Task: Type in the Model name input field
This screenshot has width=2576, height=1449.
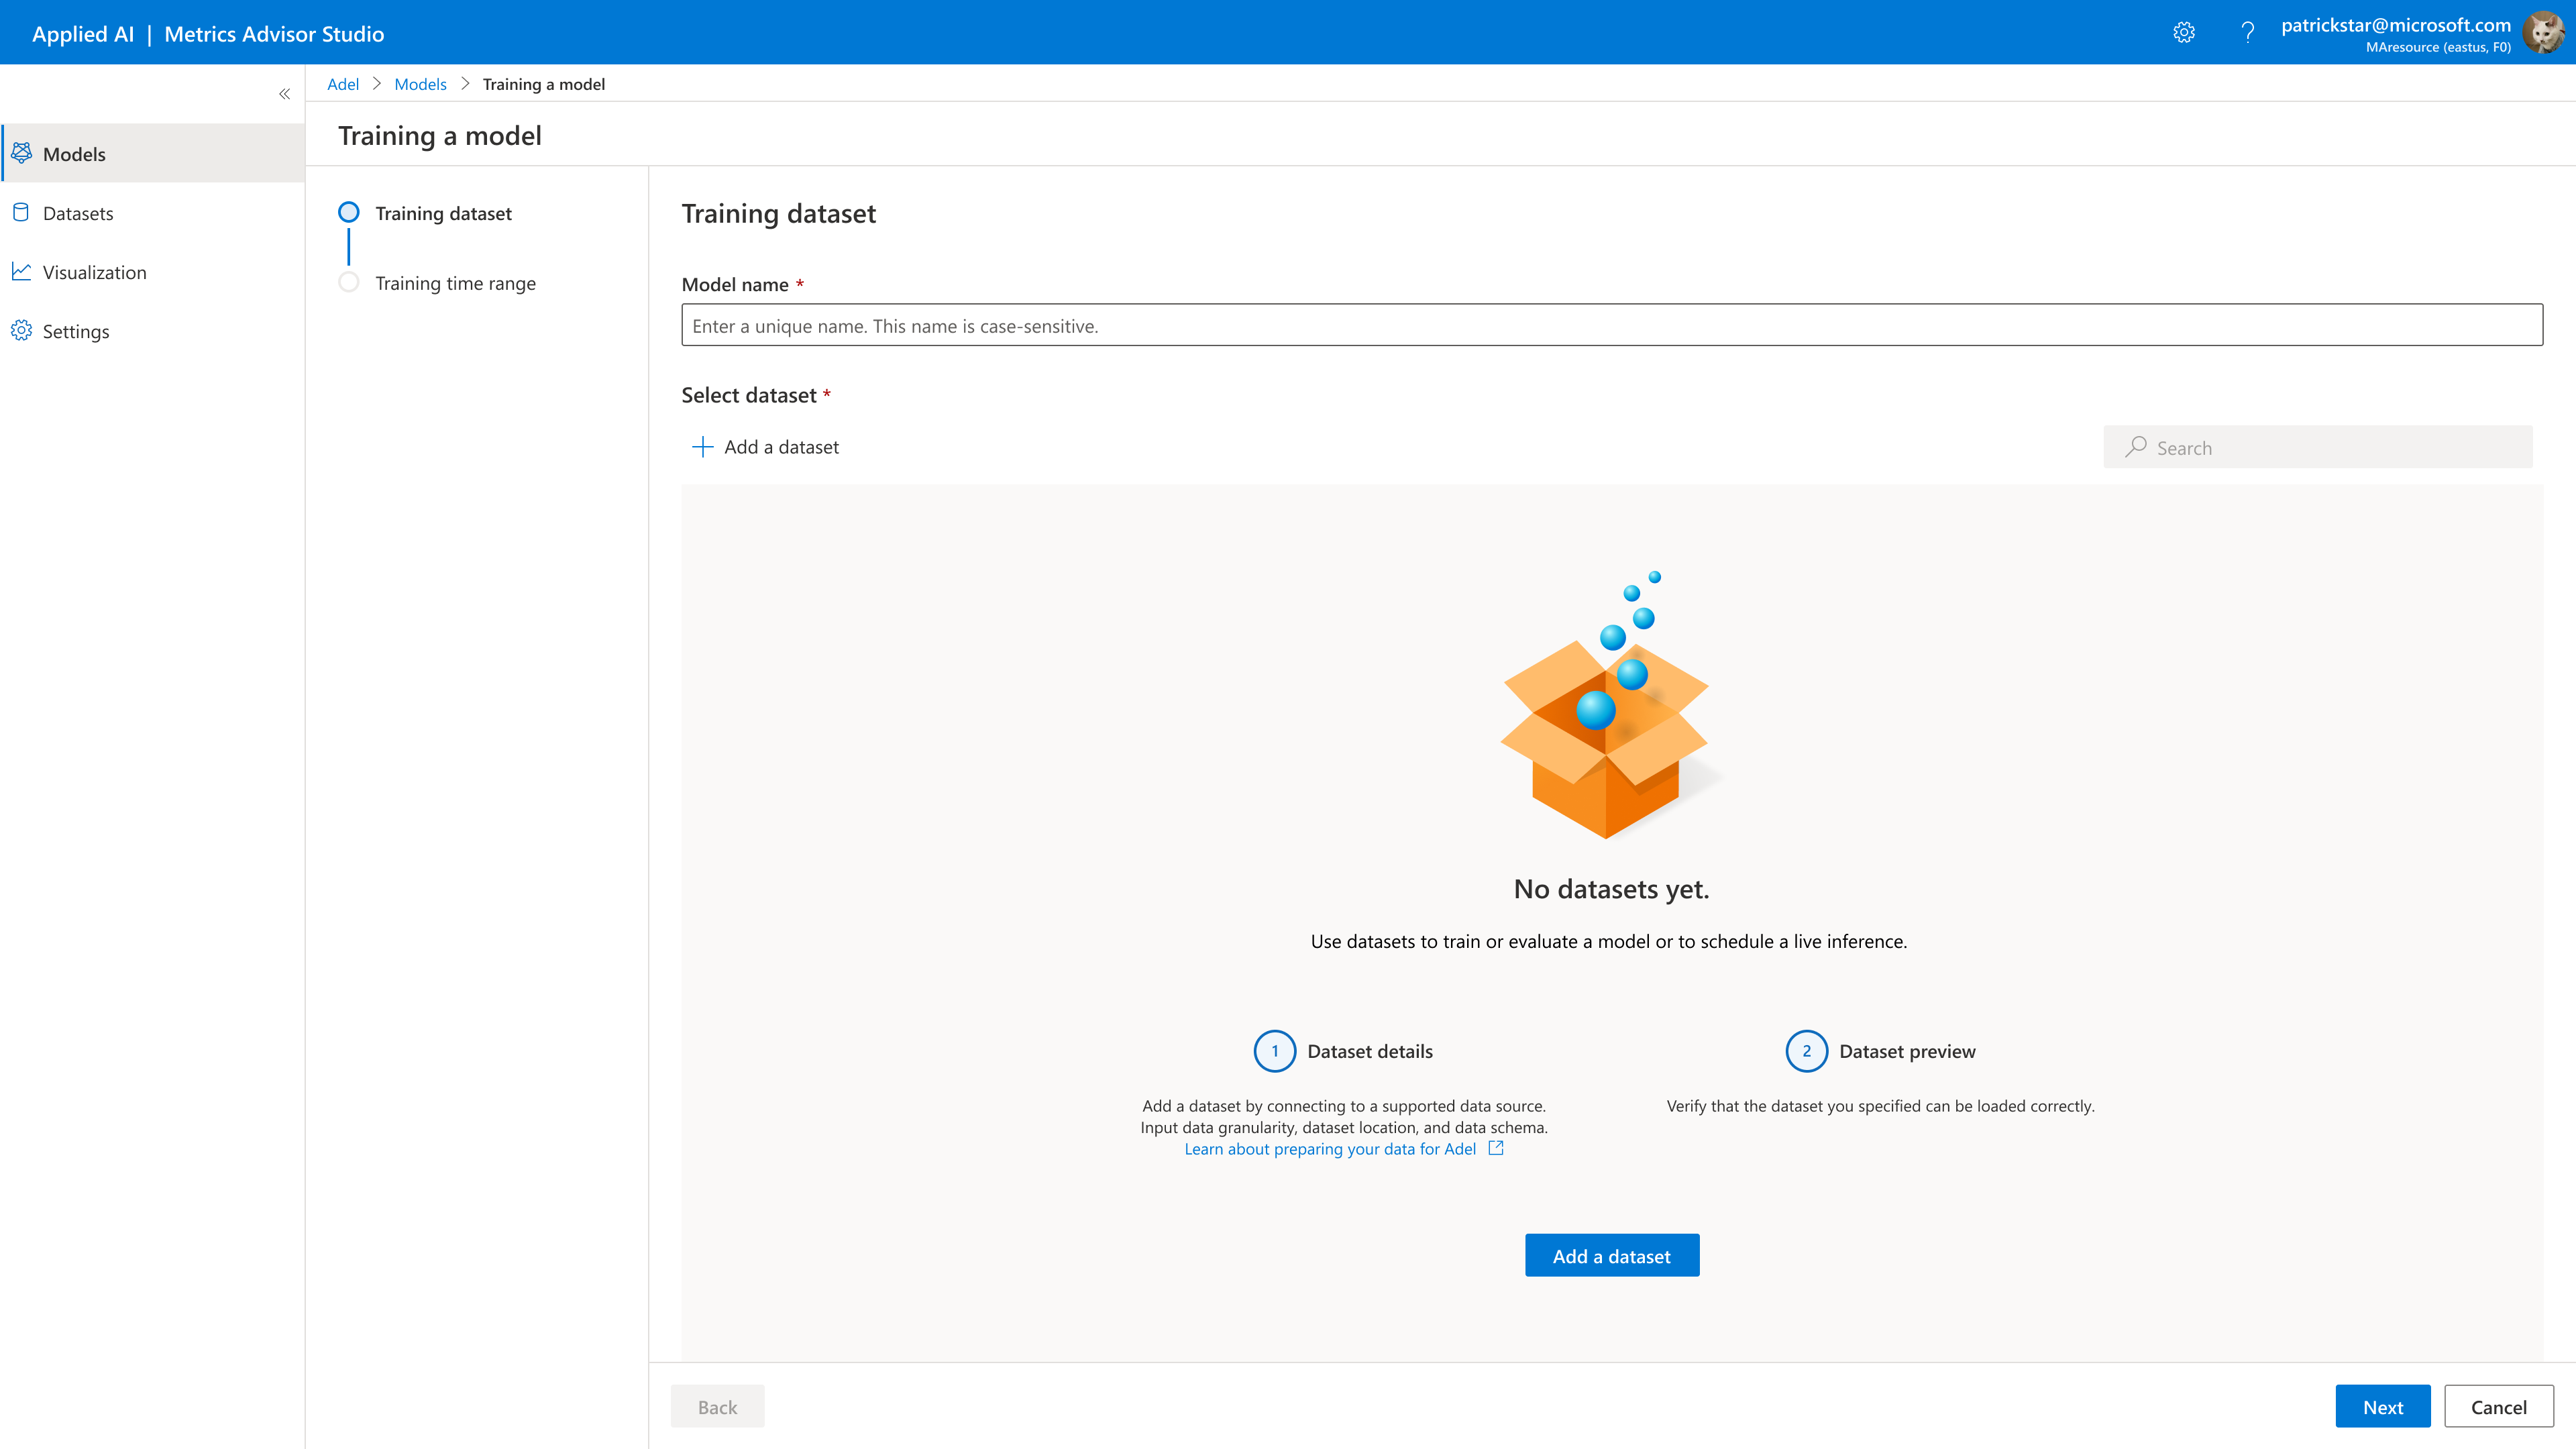Action: [x=1611, y=325]
